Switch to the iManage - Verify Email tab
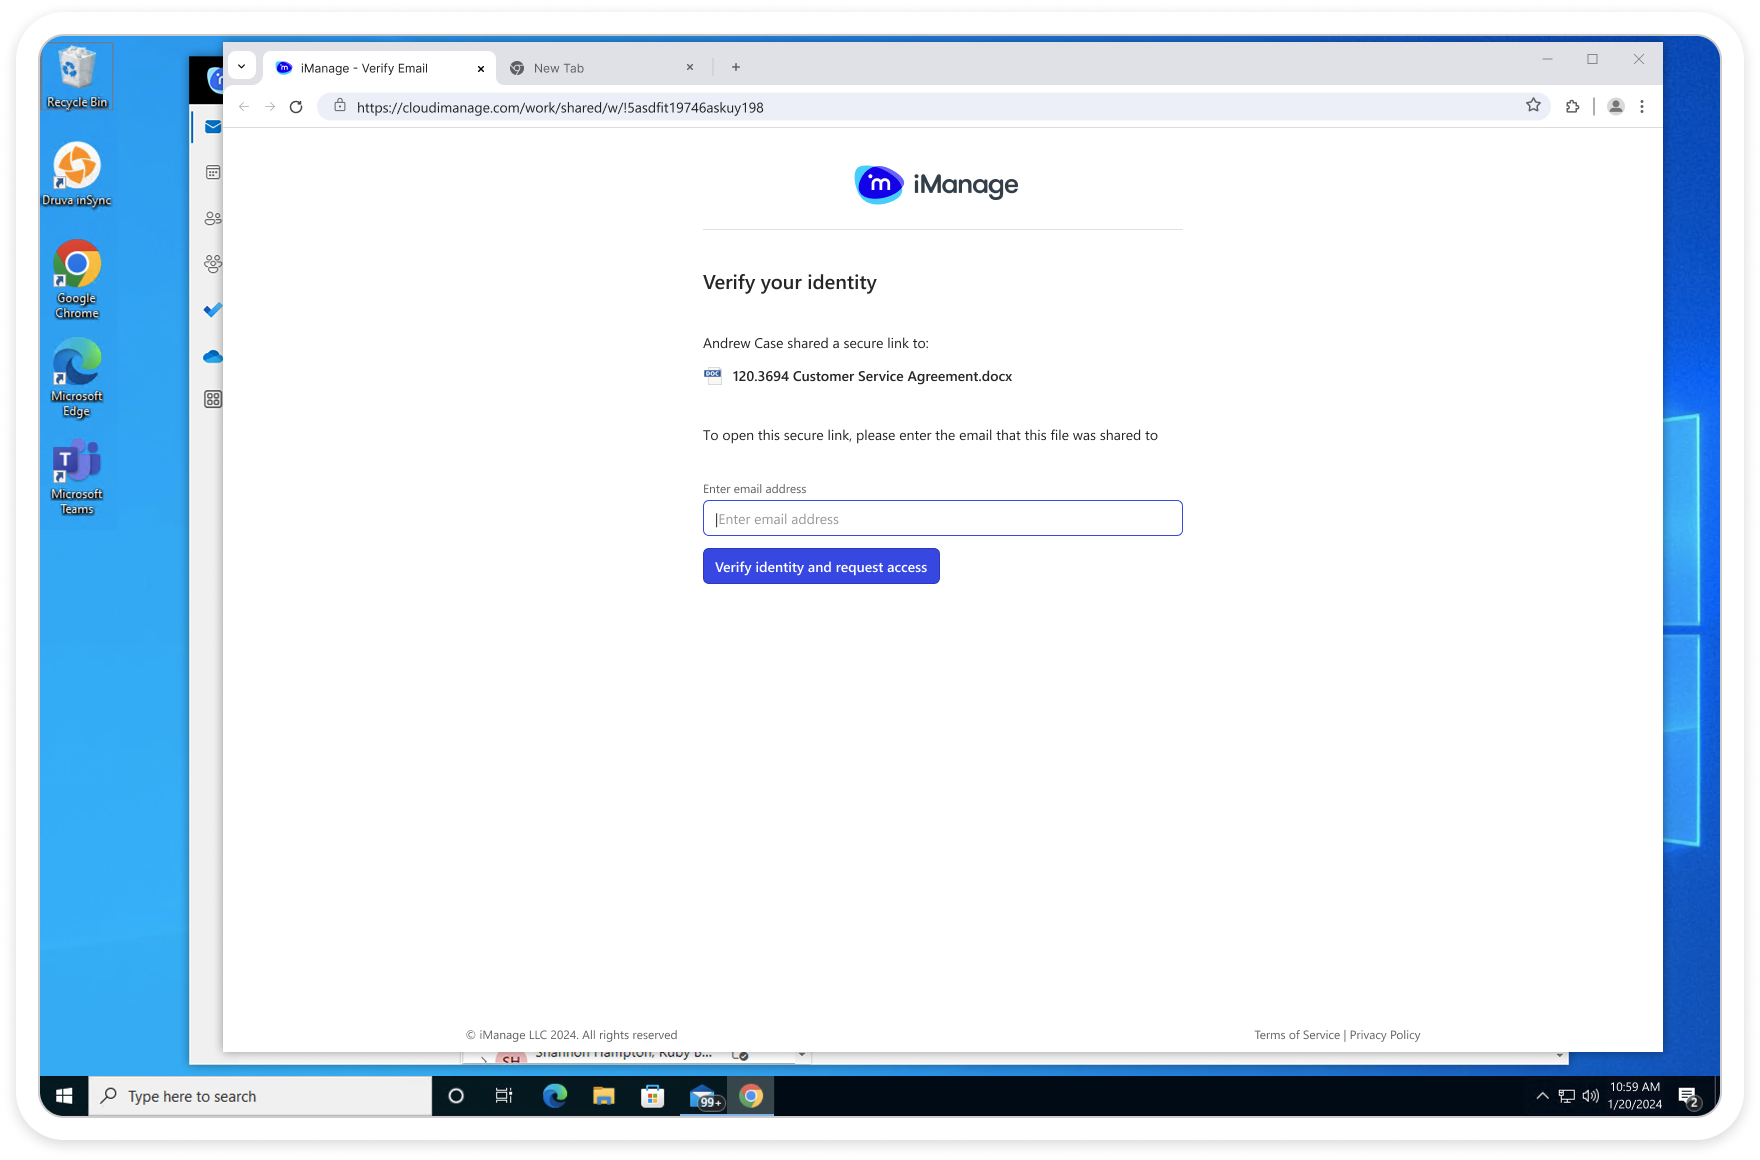Screen dimensions: 1760x1160 click(x=380, y=68)
